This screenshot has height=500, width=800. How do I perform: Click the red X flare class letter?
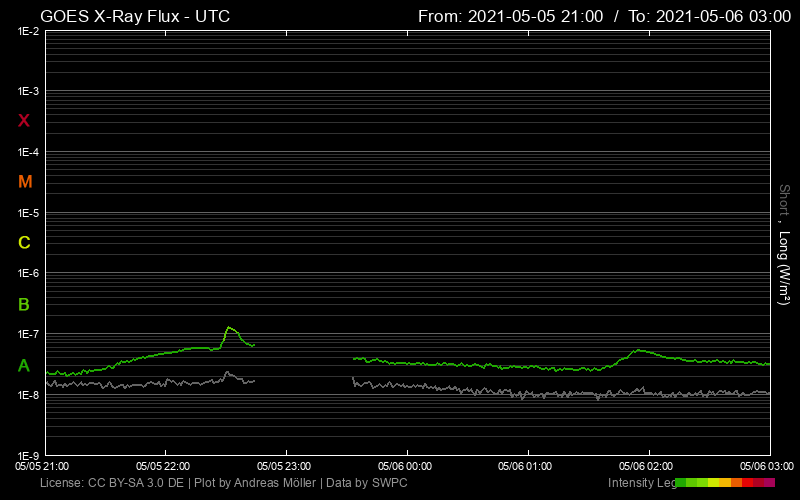pyautogui.click(x=23, y=120)
